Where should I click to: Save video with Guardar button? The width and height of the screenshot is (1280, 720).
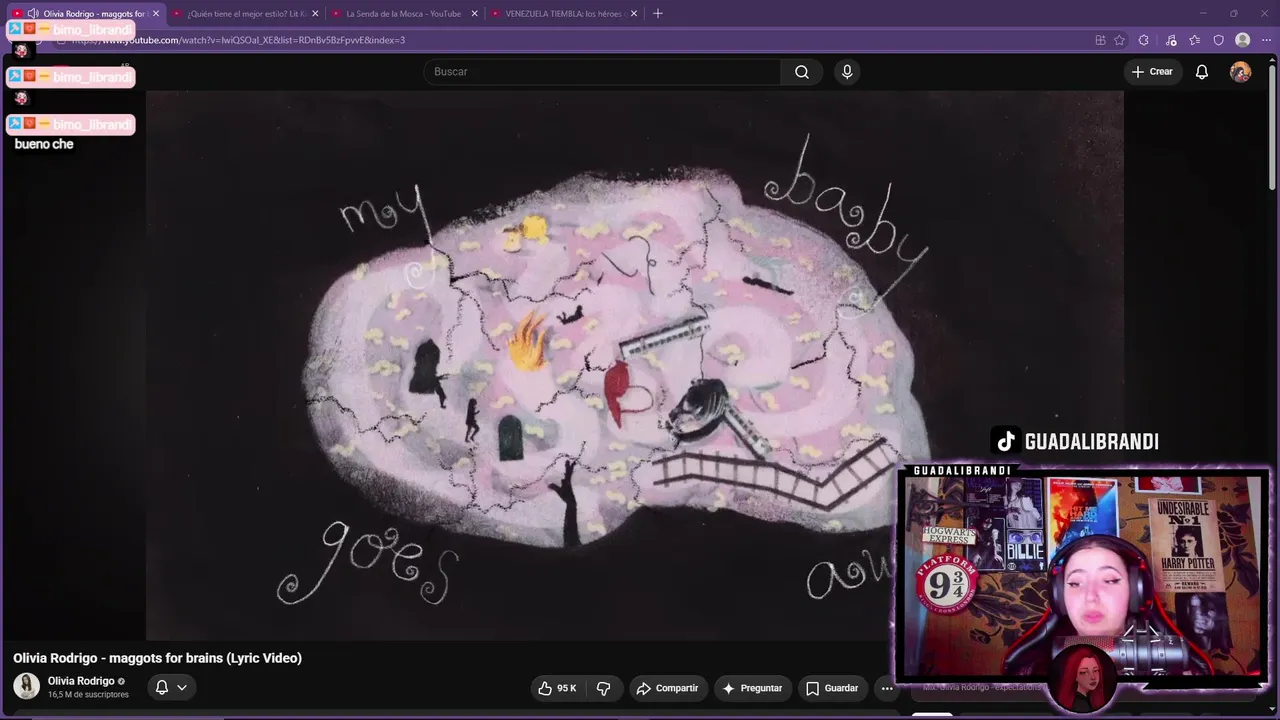point(832,688)
